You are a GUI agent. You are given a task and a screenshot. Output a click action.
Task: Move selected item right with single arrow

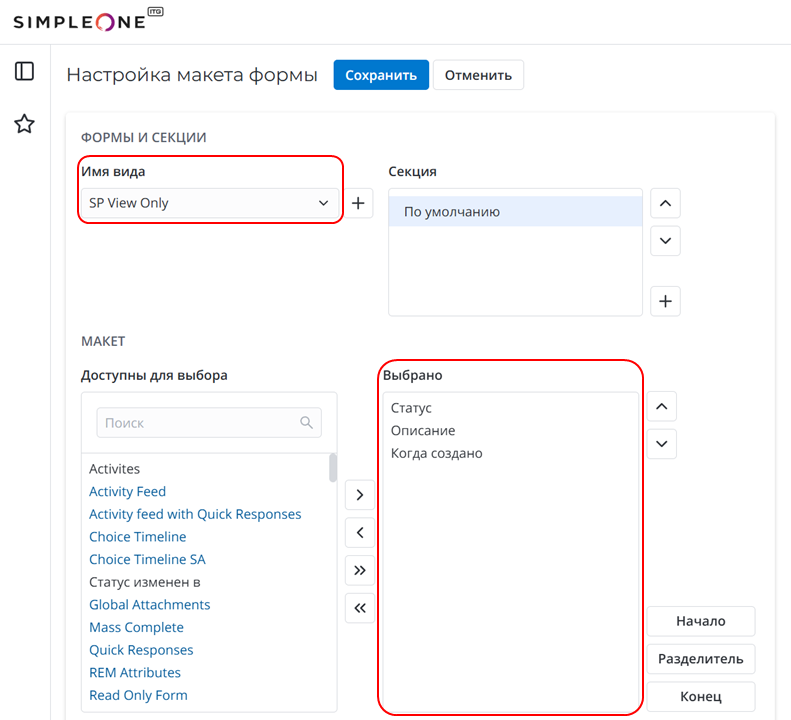pyautogui.click(x=360, y=494)
